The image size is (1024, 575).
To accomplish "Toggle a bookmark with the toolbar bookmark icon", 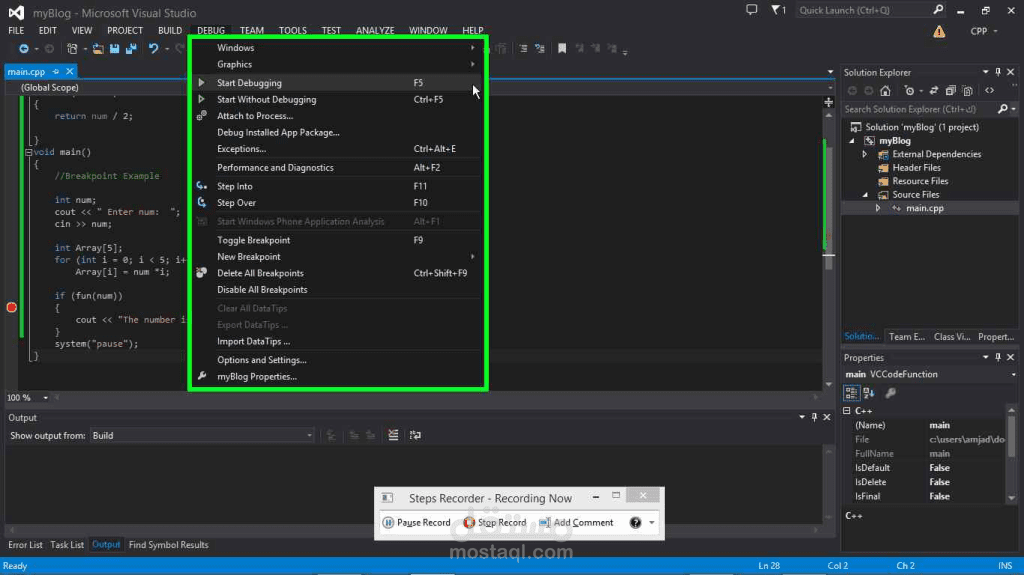I will (562, 48).
